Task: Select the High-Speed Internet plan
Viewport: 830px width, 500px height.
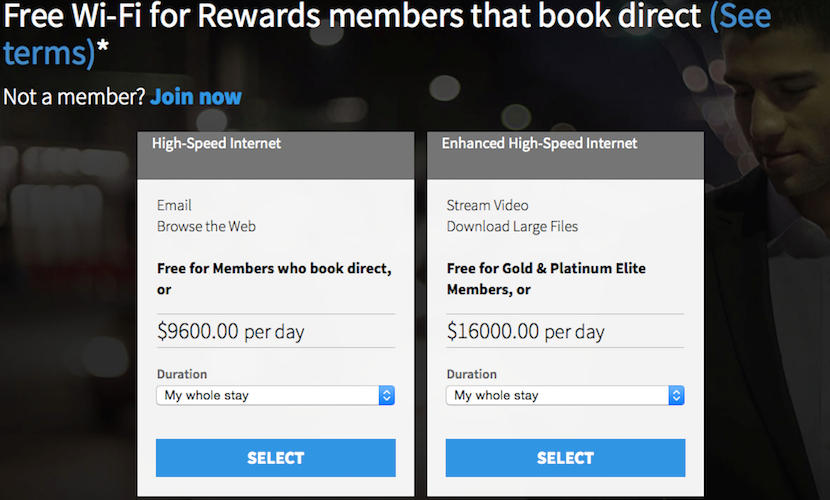Action: [x=275, y=458]
